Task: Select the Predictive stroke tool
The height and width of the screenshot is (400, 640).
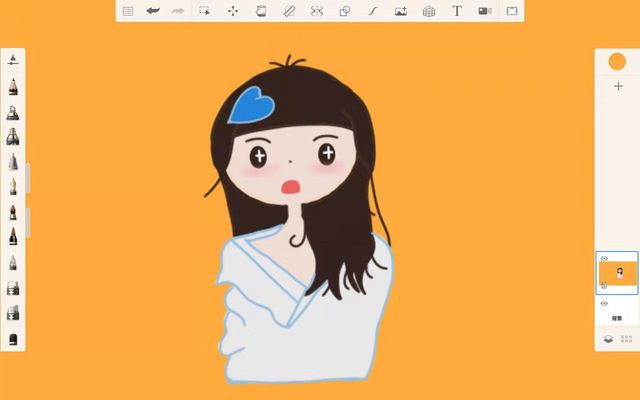Action: pos(373,11)
